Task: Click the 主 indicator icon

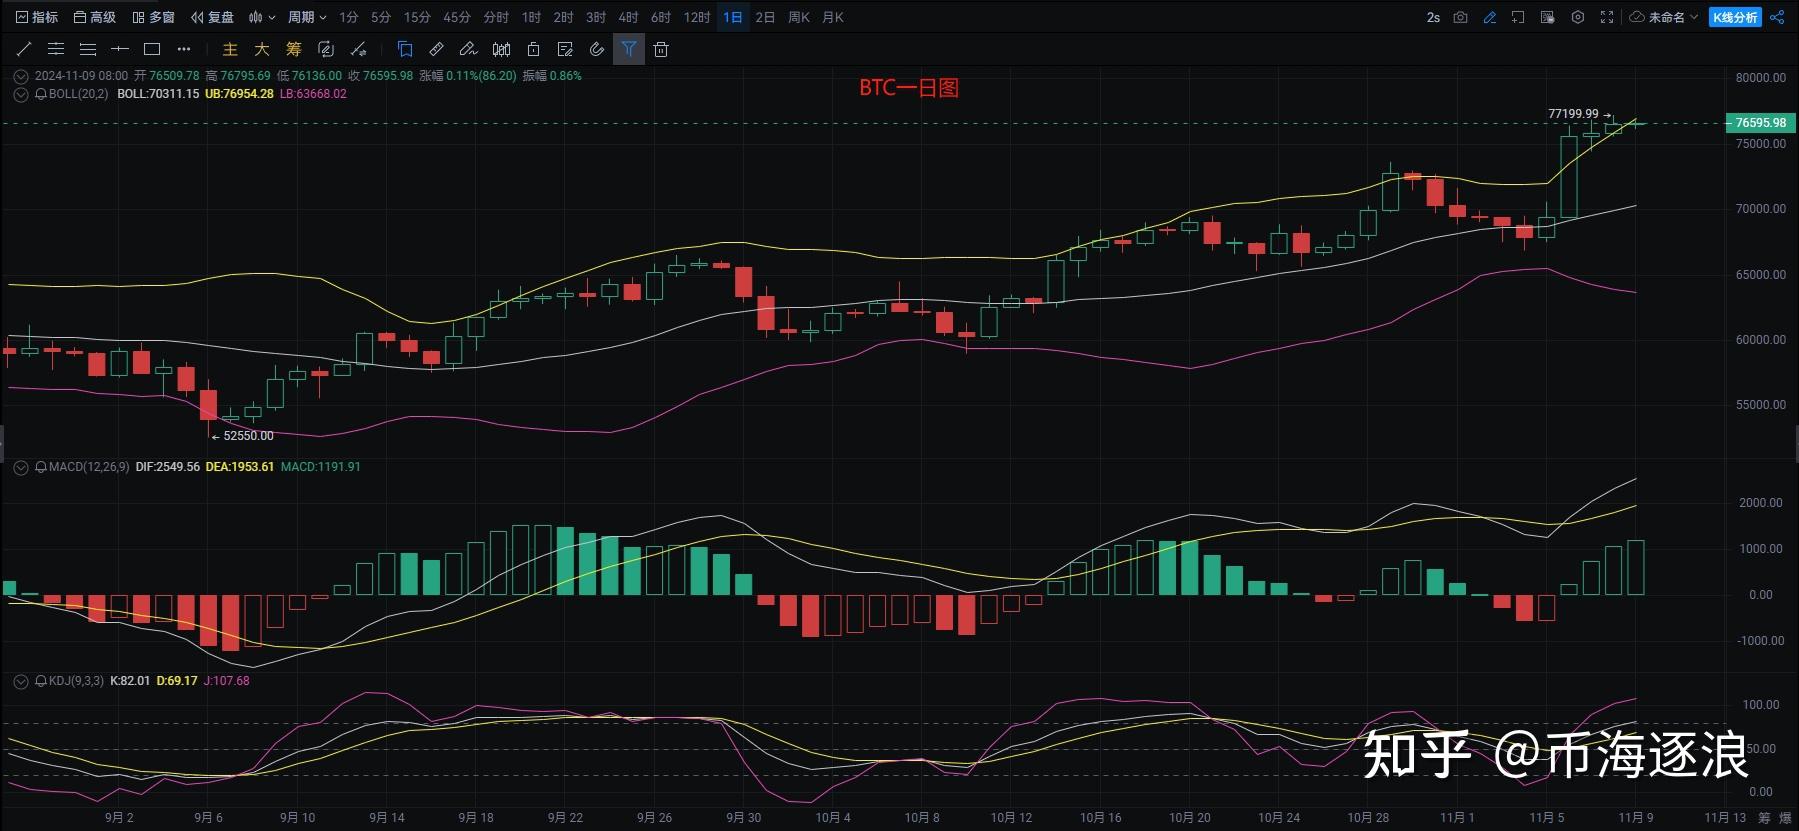Action: (x=230, y=49)
